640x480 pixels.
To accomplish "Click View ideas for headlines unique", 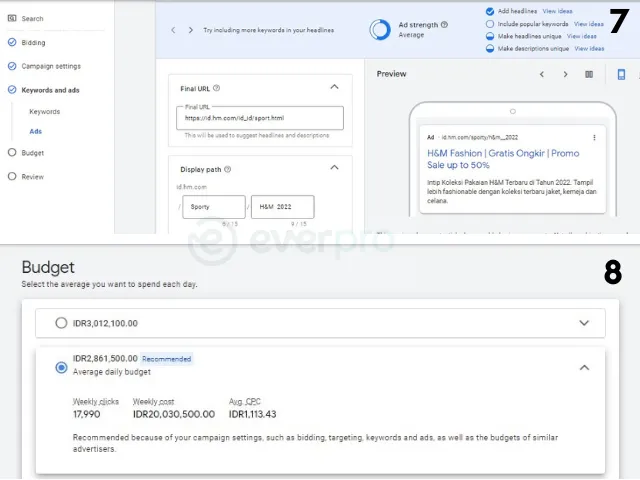I will click(x=581, y=36).
